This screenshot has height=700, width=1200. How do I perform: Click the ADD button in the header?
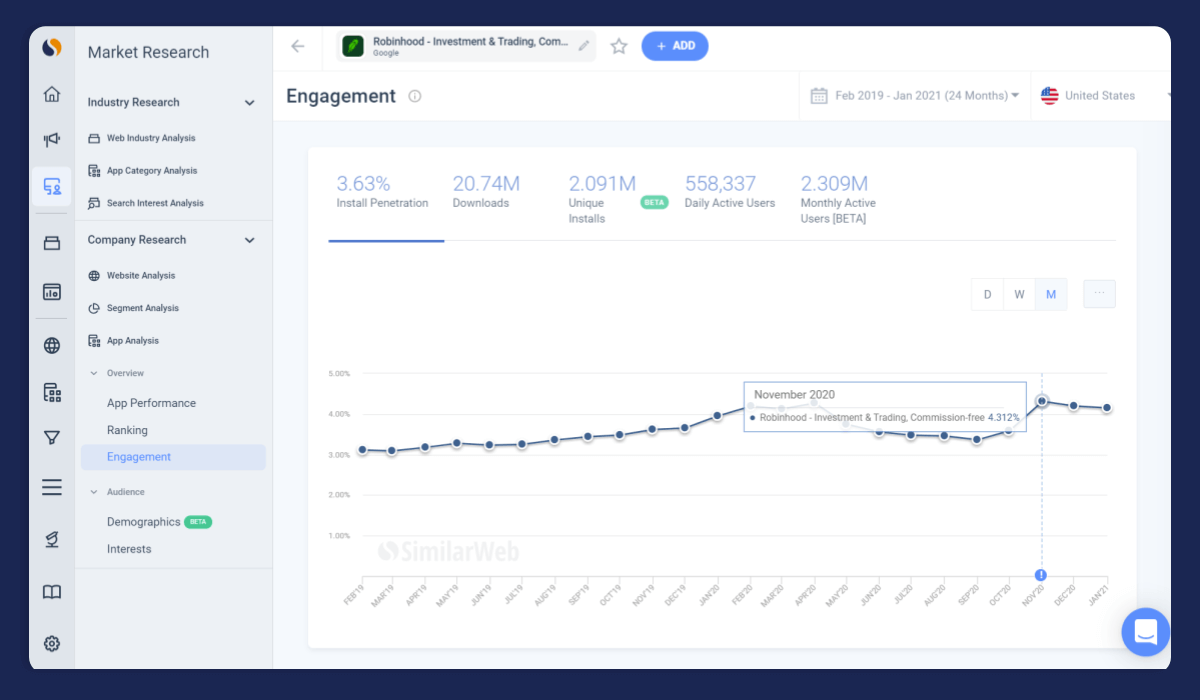click(x=675, y=46)
